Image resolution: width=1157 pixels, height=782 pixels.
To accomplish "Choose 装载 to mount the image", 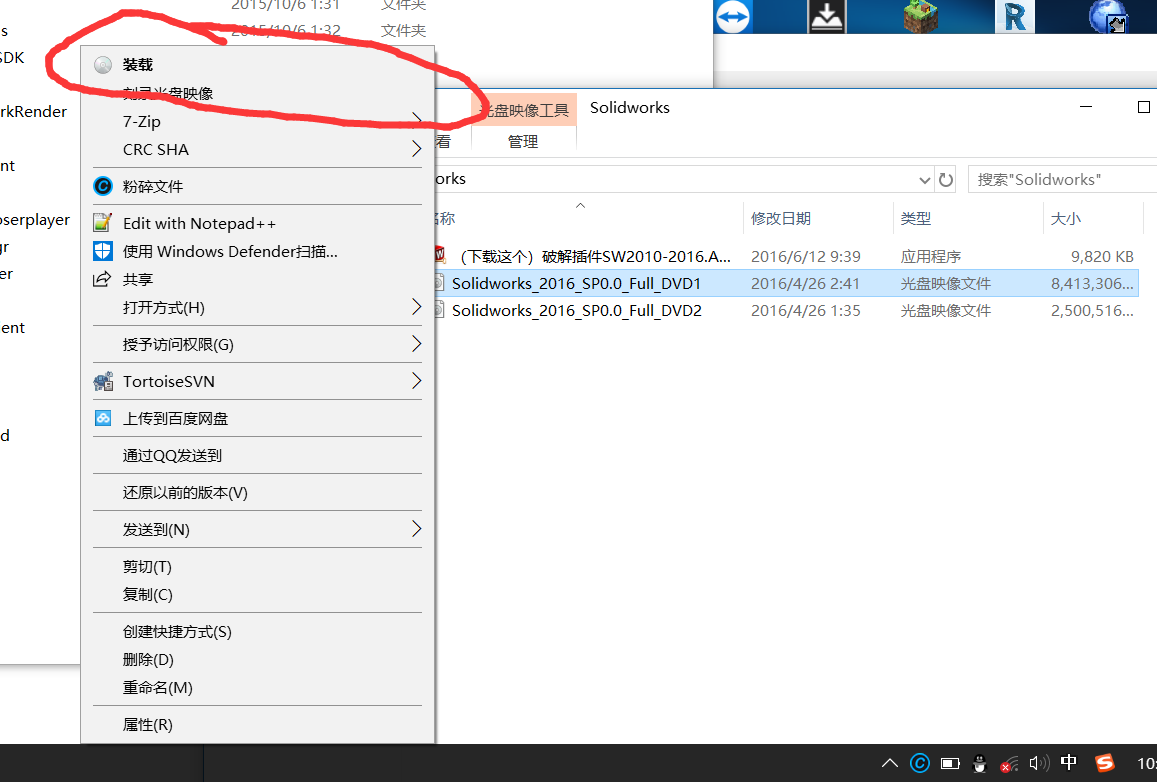I will coord(258,65).
